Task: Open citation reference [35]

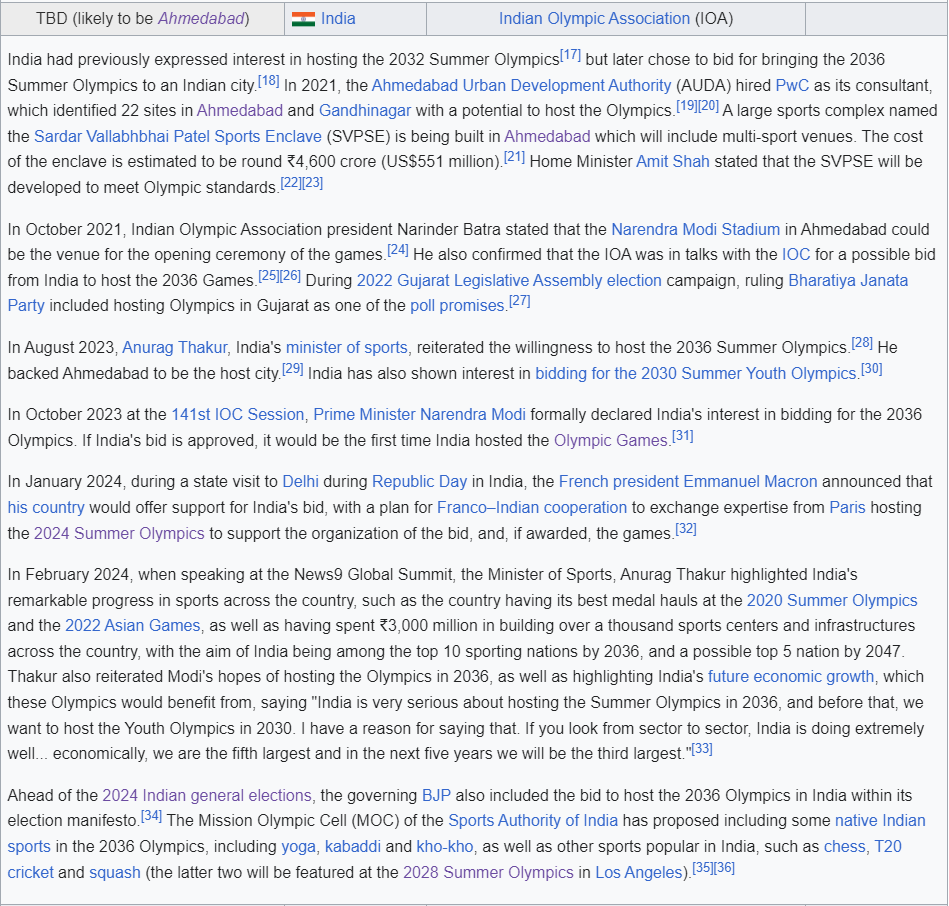Action: point(702,867)
